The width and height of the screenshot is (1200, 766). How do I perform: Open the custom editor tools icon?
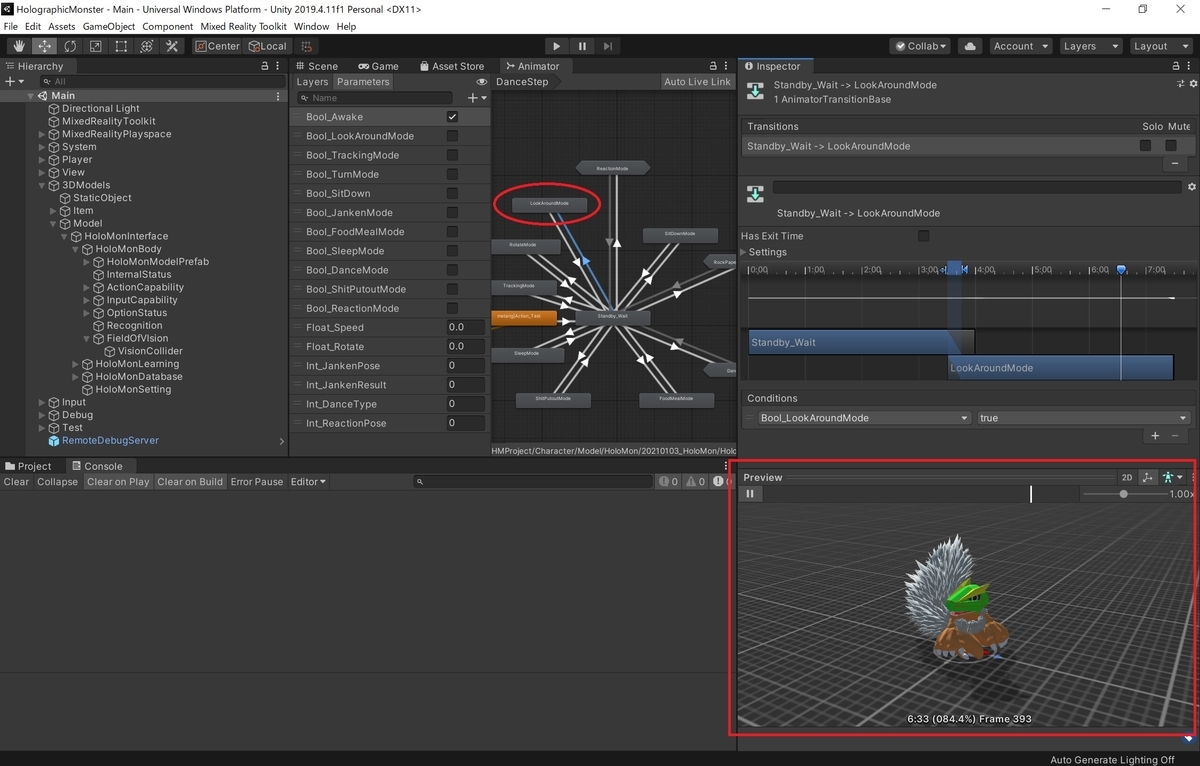[x=172, y=46]
